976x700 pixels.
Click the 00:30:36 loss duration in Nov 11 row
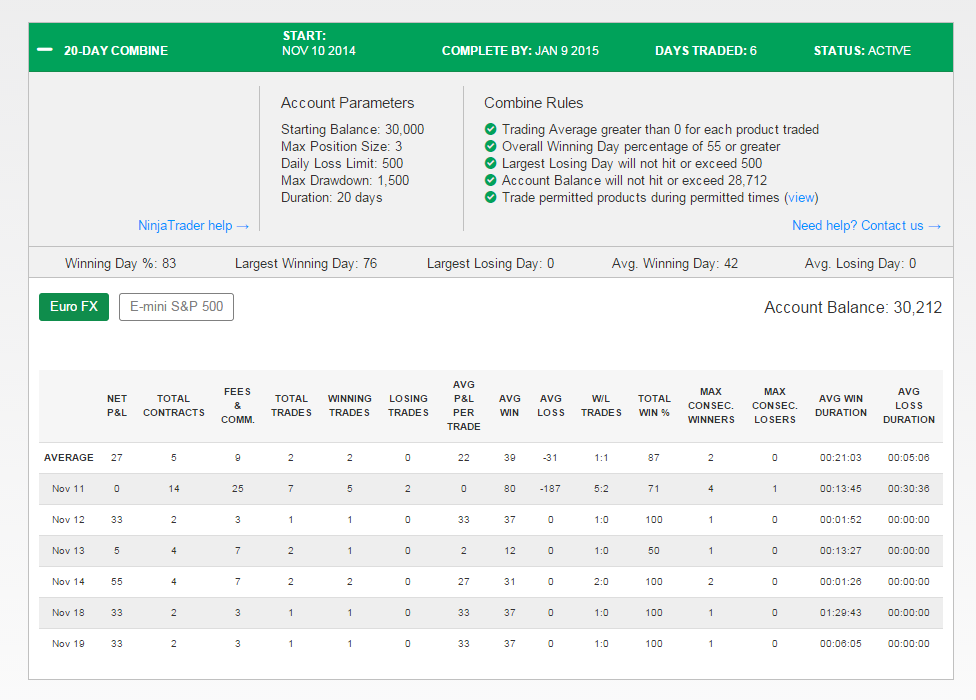click(x=909, y=488)
